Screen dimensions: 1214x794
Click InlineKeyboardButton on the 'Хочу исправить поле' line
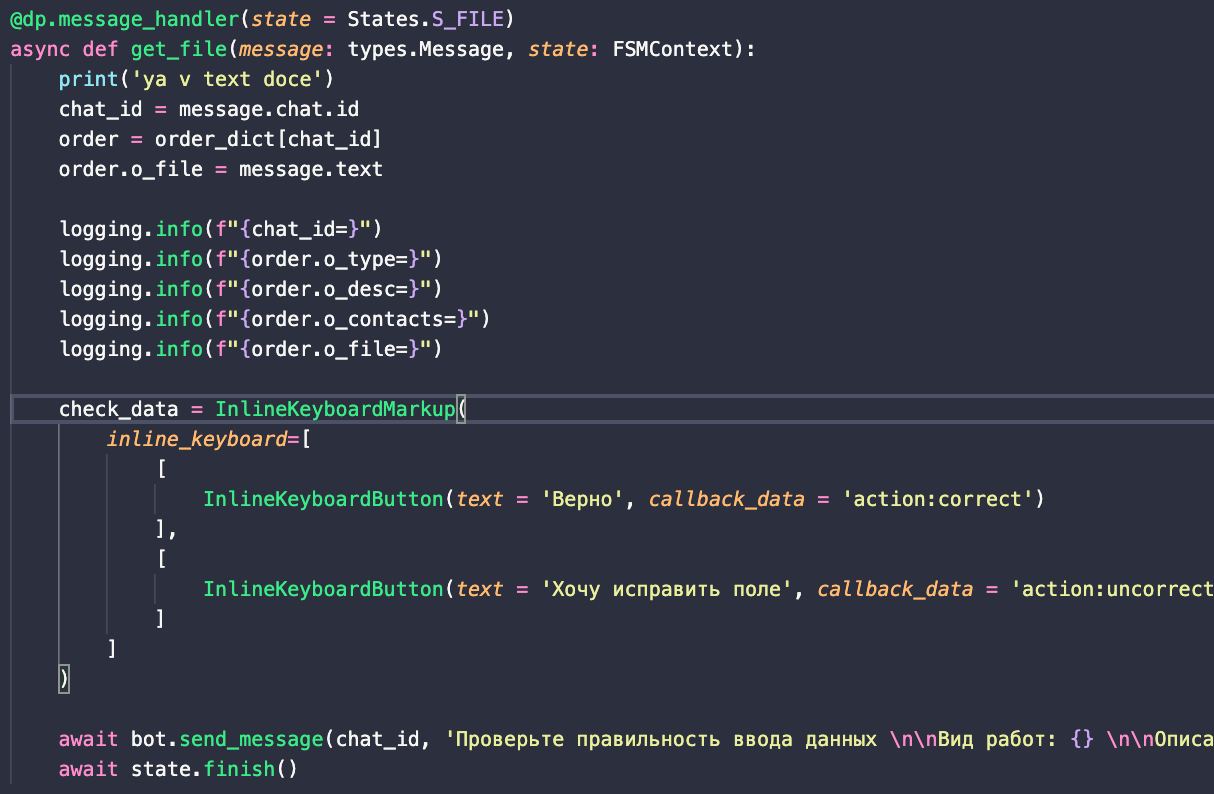(x=323, y=589)
